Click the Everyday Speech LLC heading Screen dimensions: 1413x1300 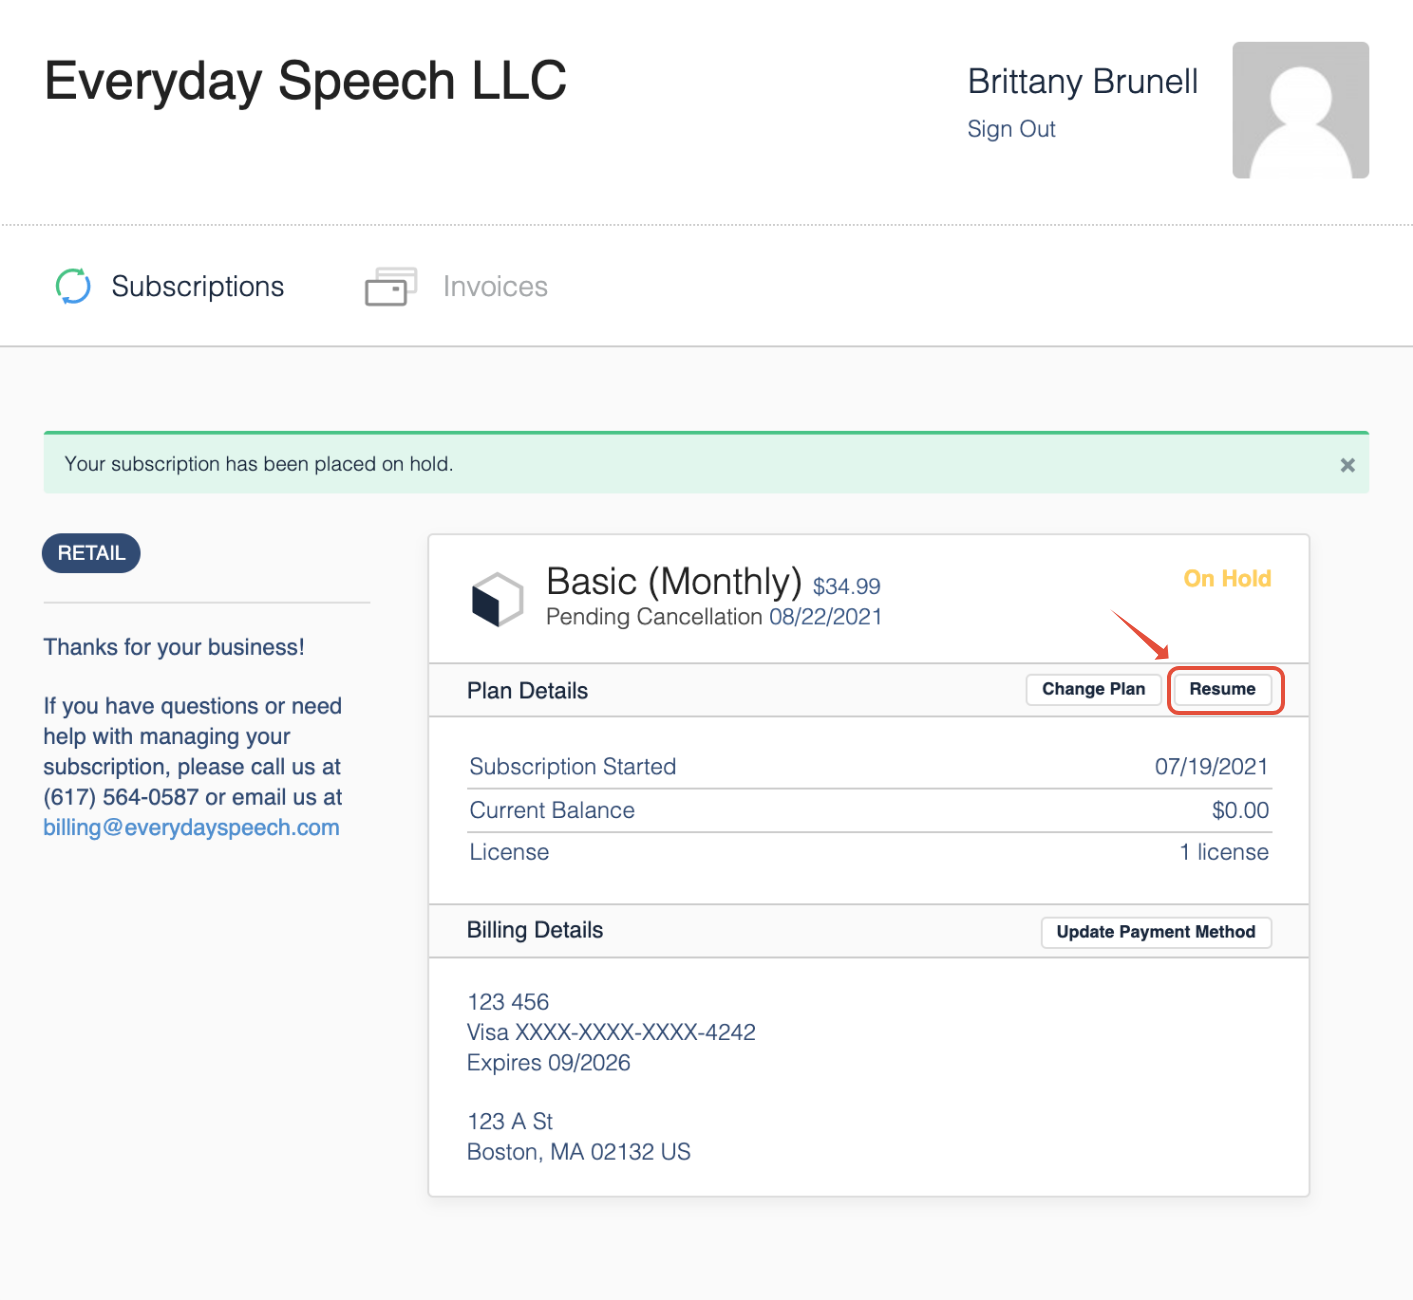306,81
